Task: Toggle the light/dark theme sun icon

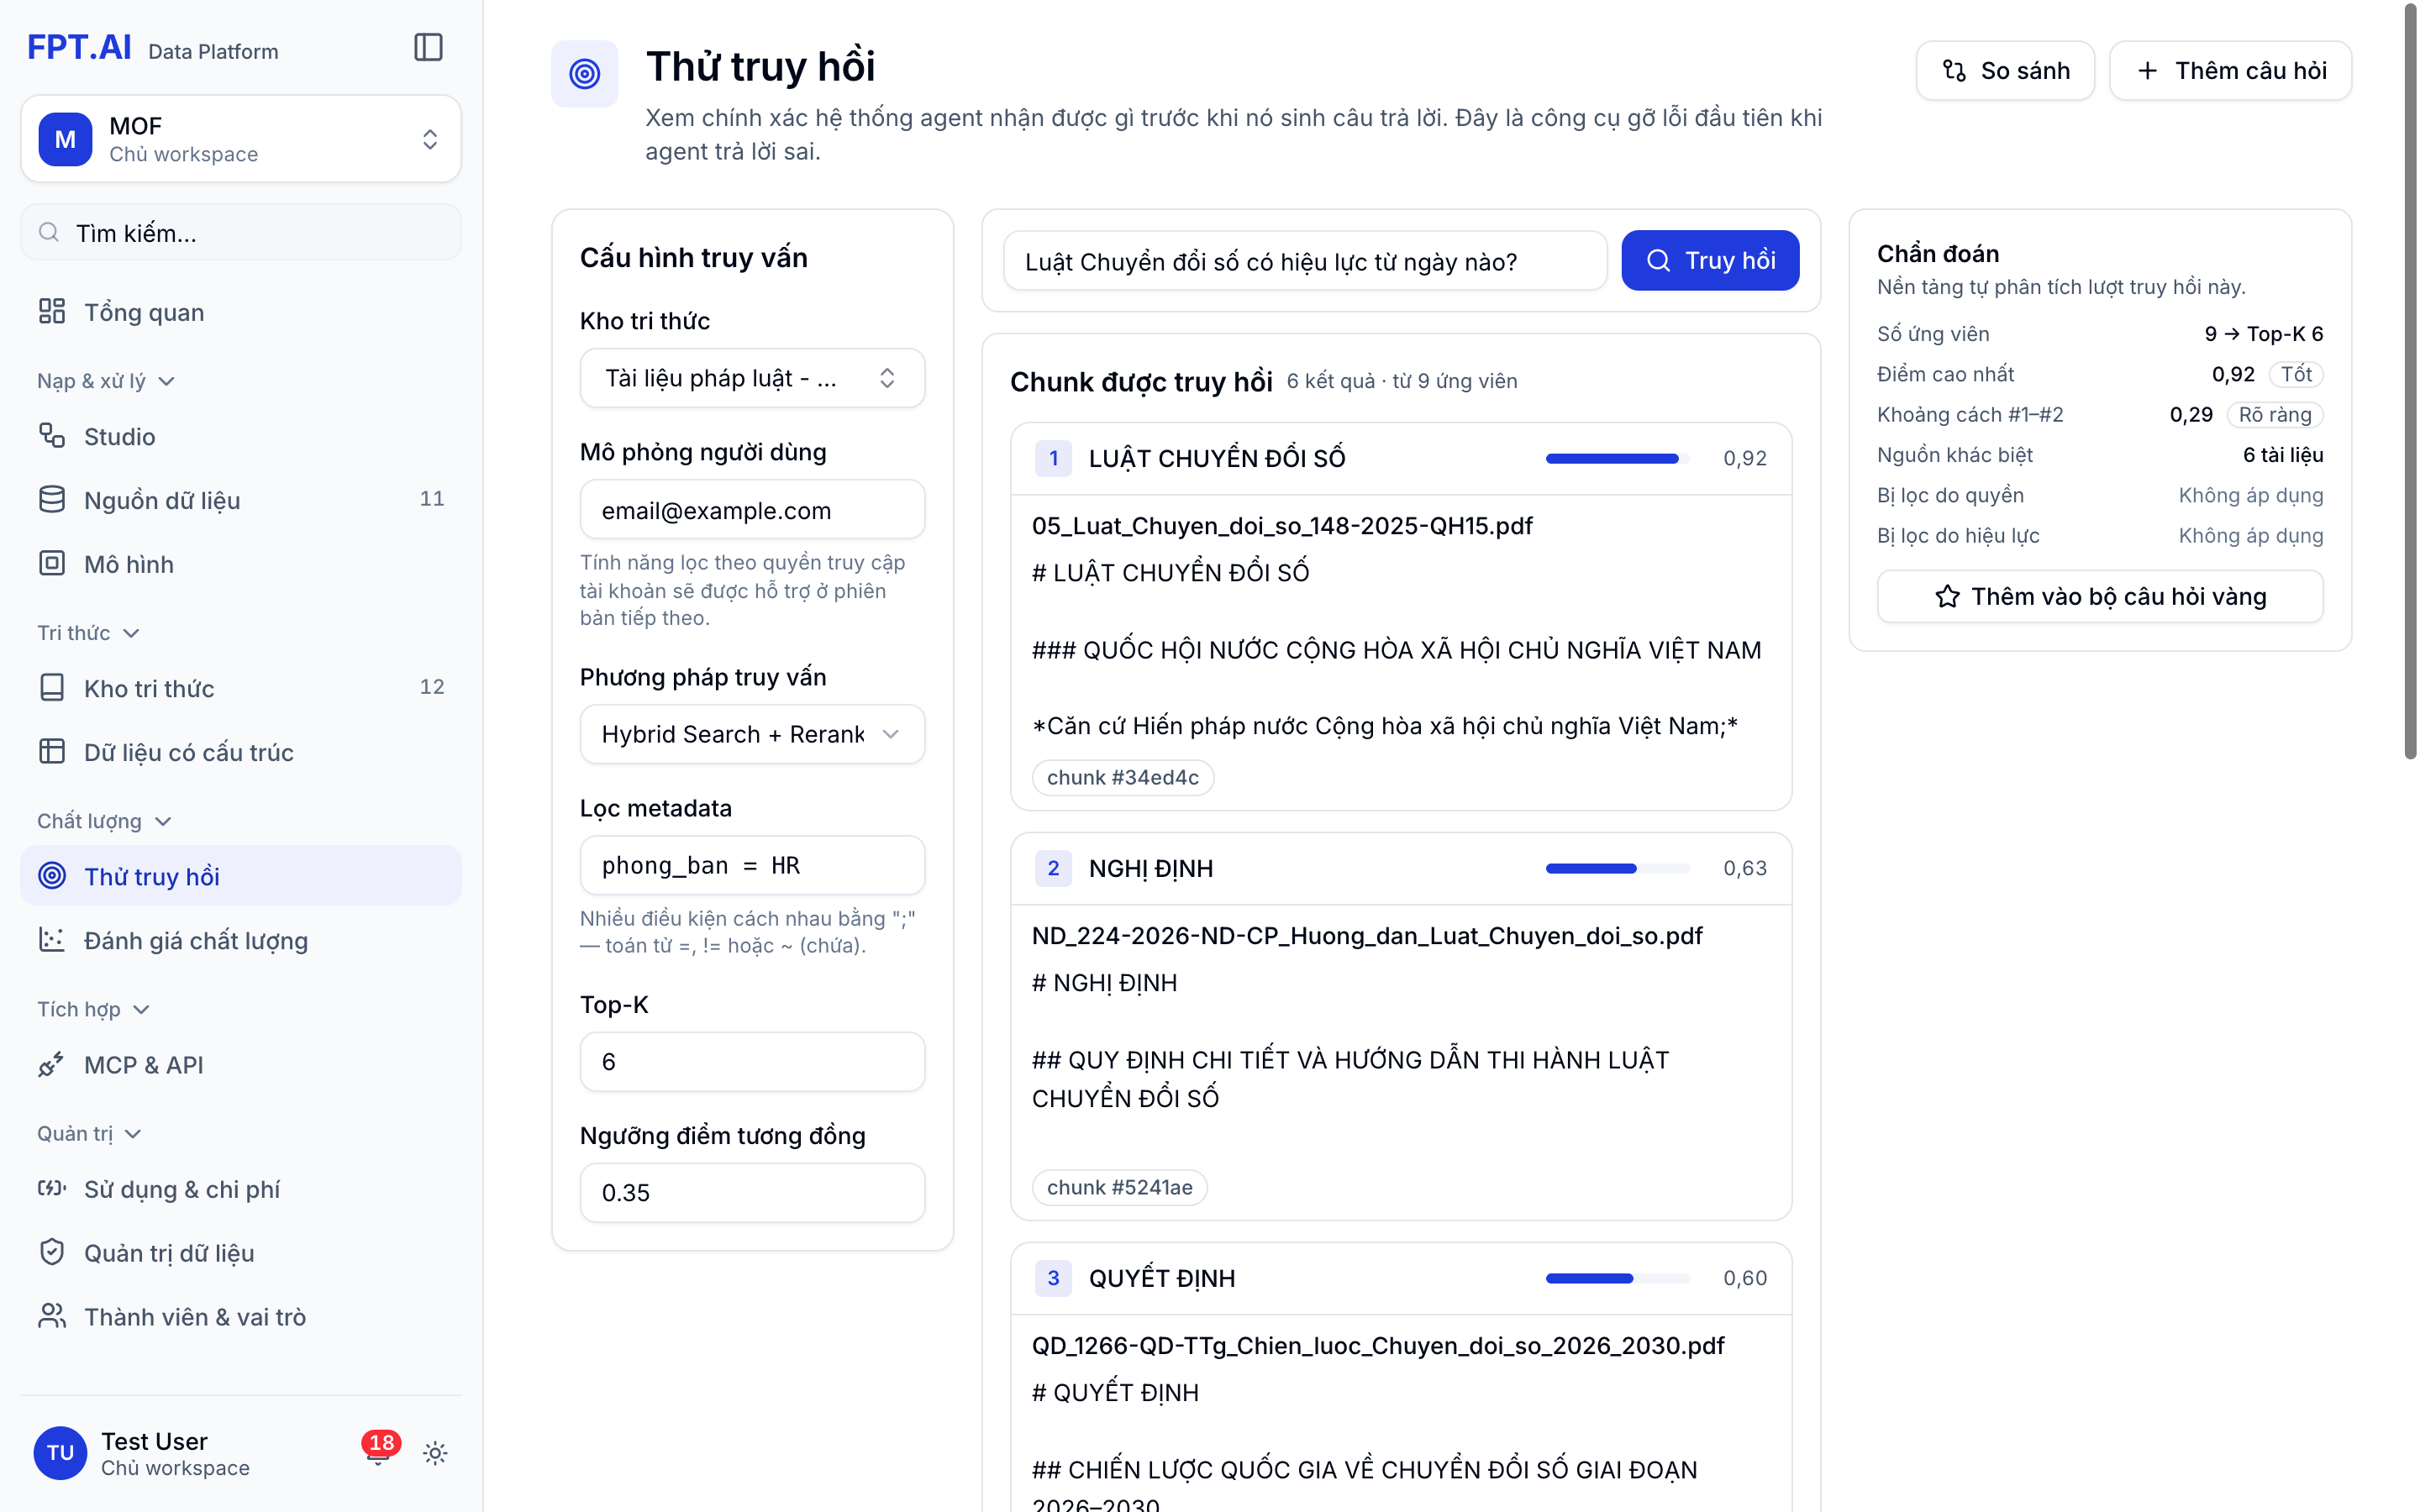Action: (435, 1452)
